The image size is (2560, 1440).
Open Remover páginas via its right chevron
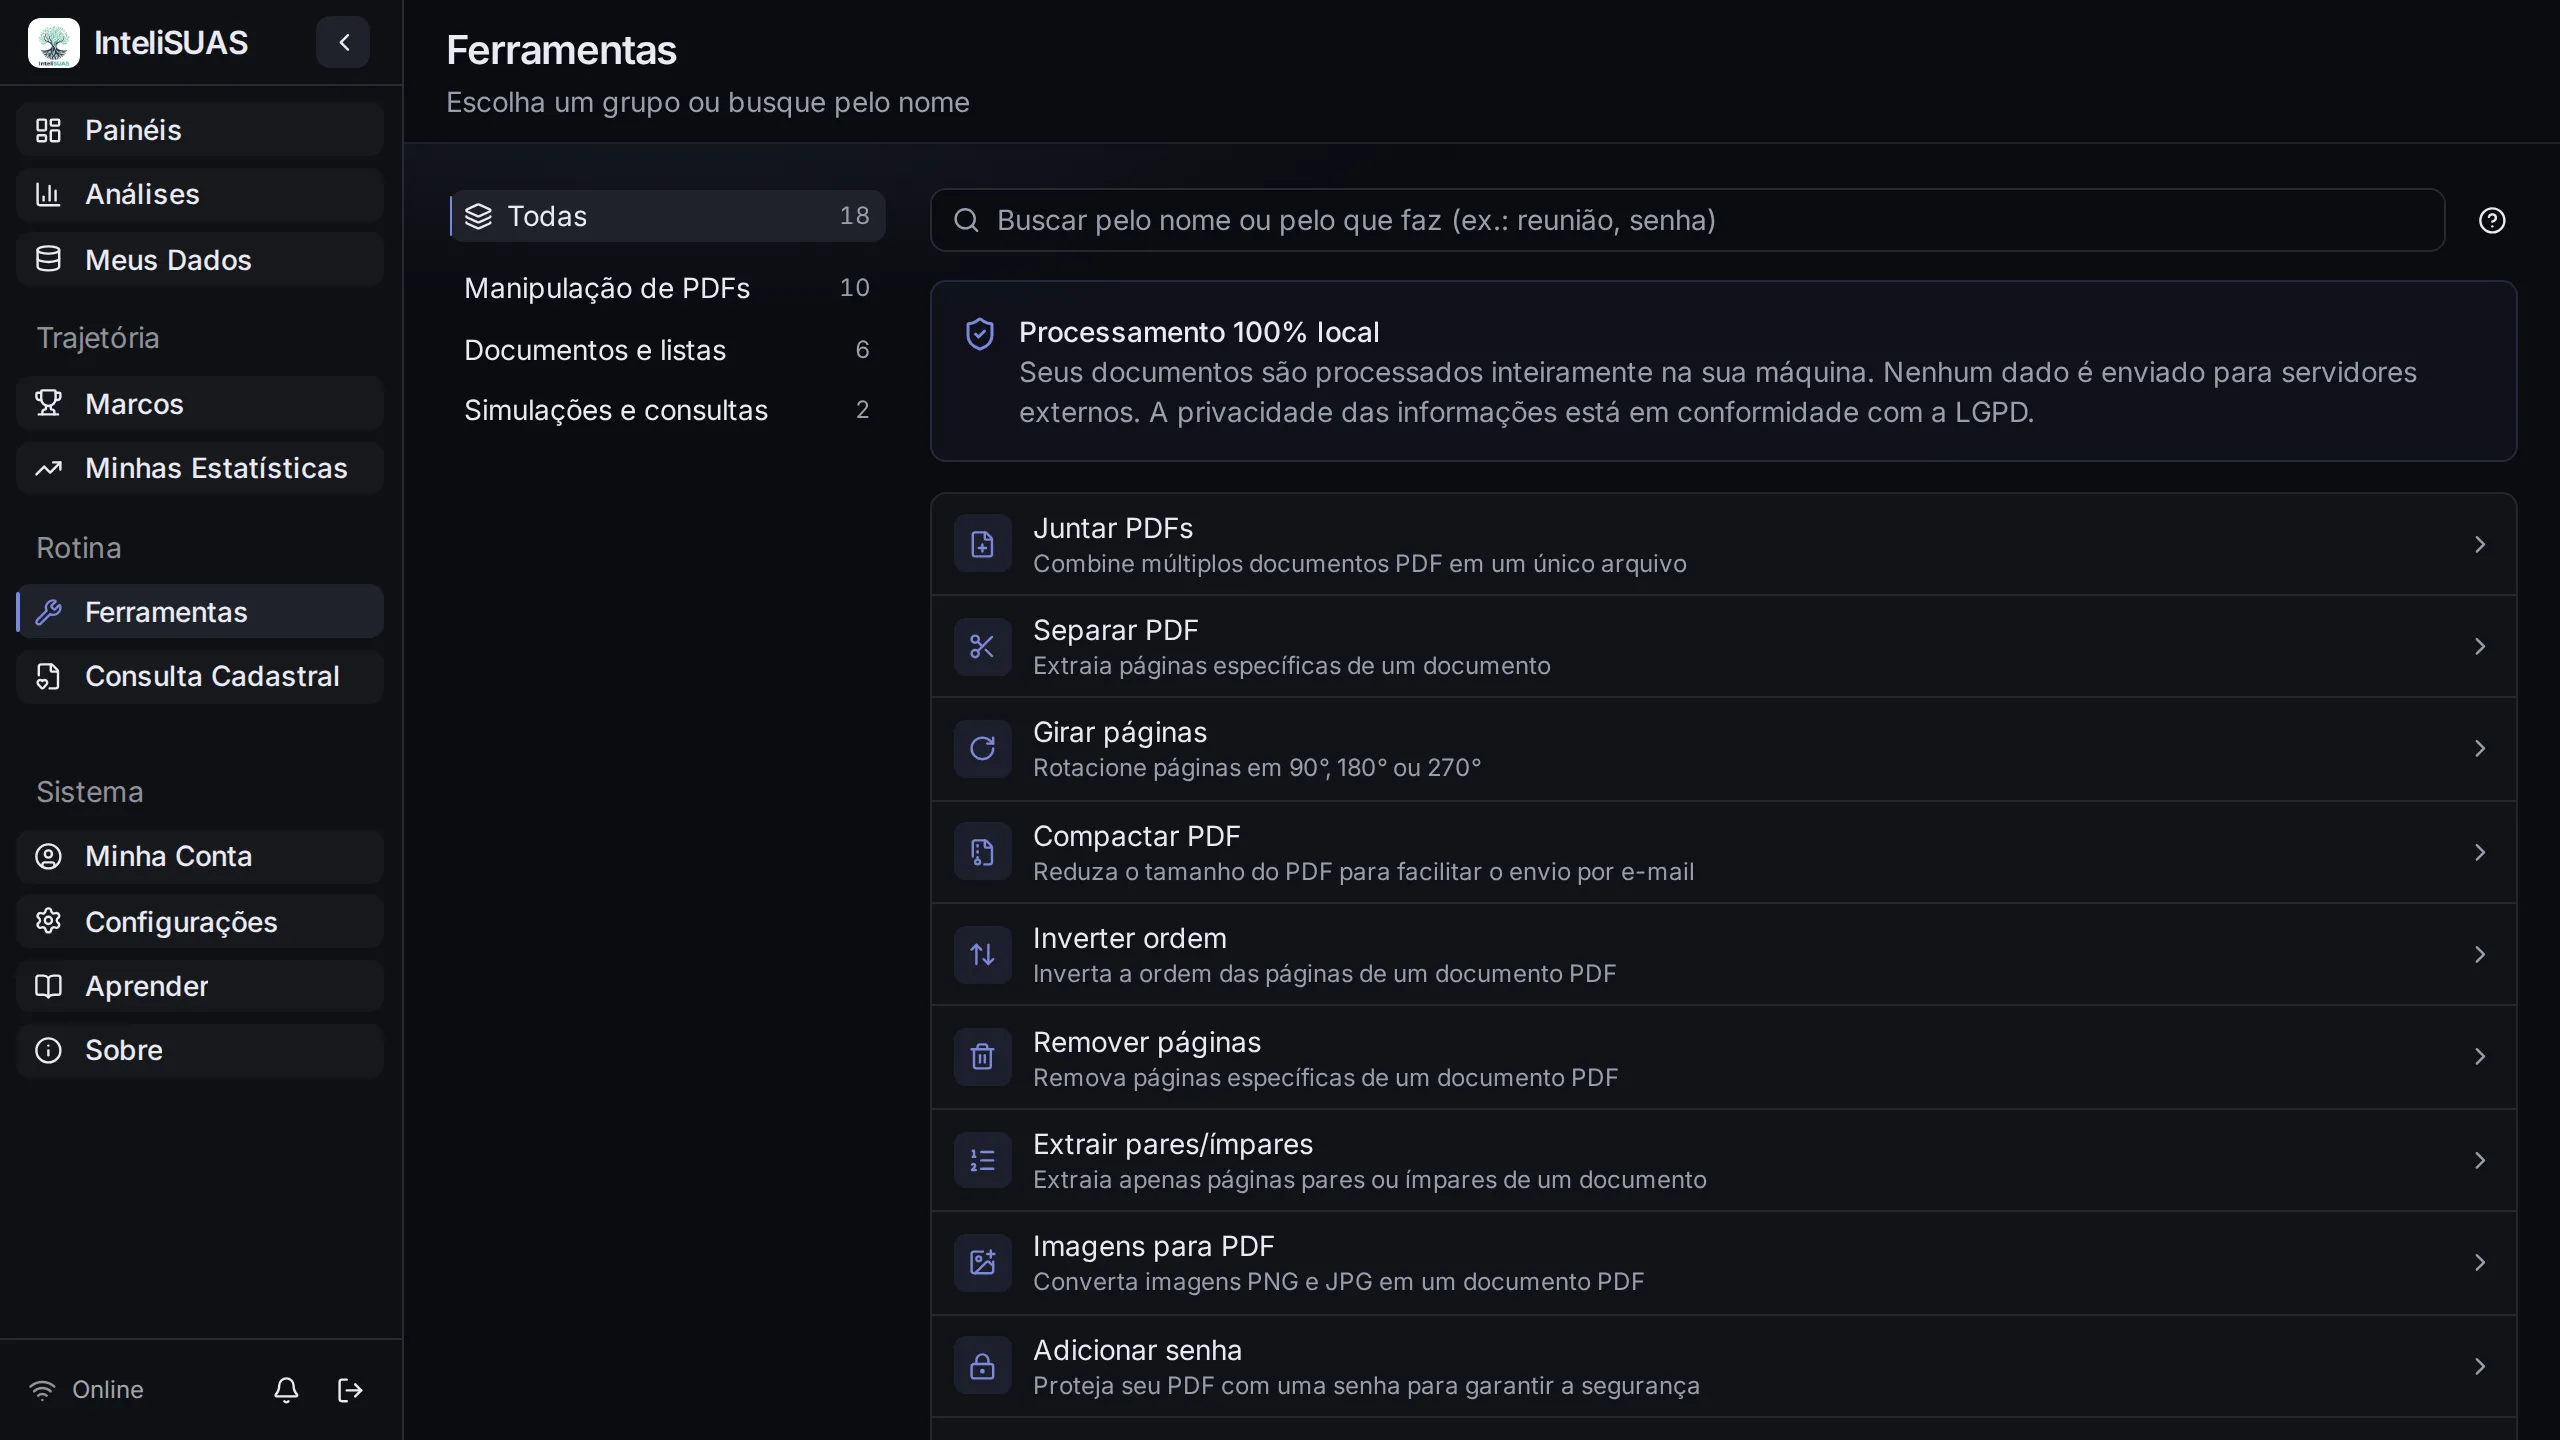point(2480,1057)
